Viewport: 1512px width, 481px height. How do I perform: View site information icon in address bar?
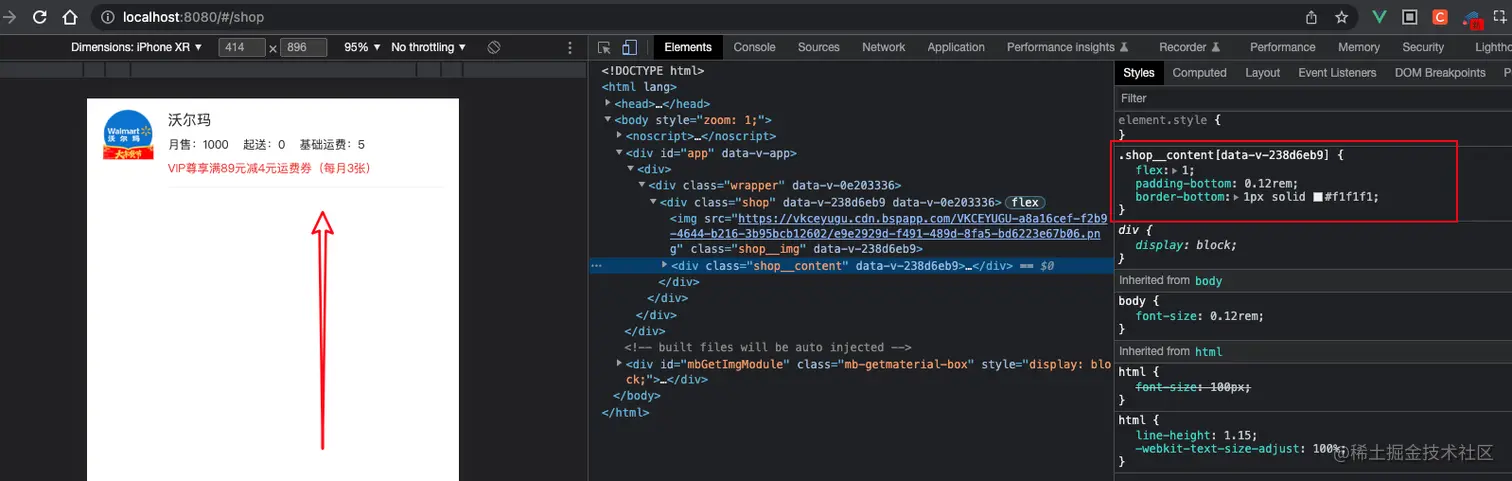108,17
